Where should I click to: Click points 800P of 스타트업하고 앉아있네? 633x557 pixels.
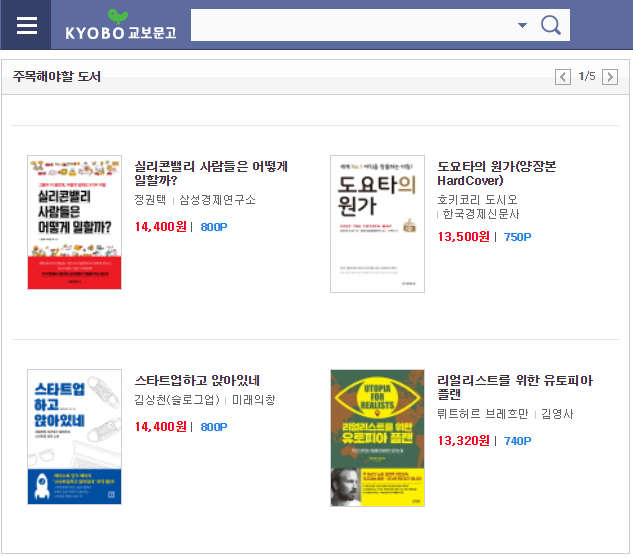point(214,427)
